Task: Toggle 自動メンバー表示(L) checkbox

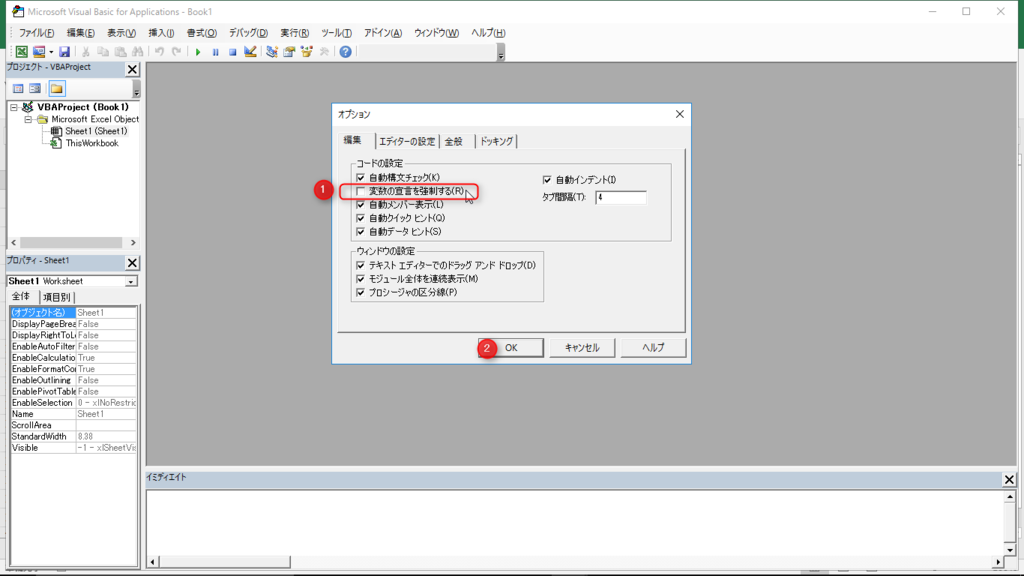Action: click(360, 205)
